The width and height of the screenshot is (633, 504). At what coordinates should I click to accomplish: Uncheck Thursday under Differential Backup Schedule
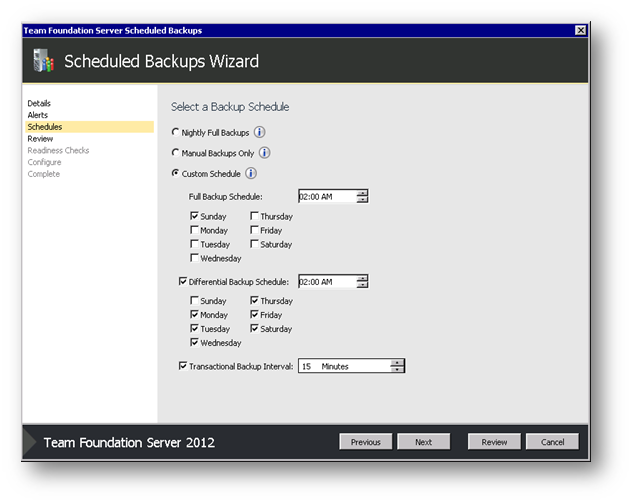pyautogui.click(x=254, y=300)
